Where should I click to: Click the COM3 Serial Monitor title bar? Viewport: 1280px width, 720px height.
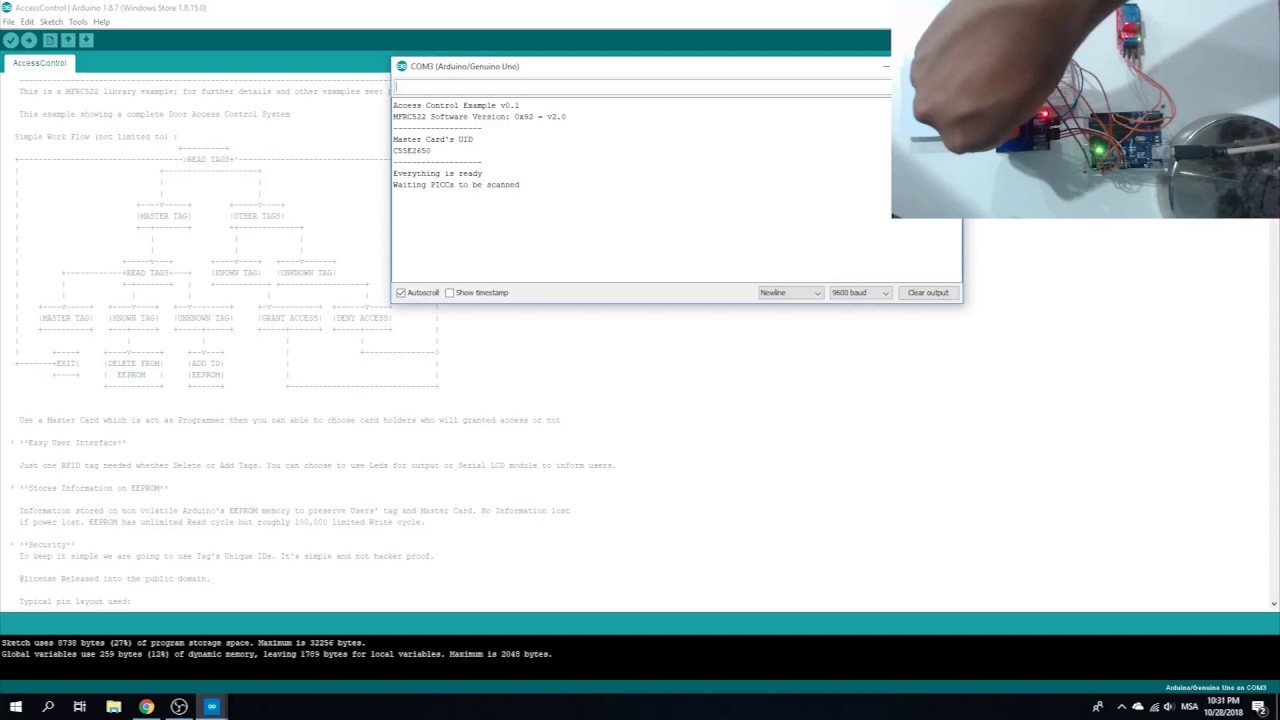tap(640, 66)
